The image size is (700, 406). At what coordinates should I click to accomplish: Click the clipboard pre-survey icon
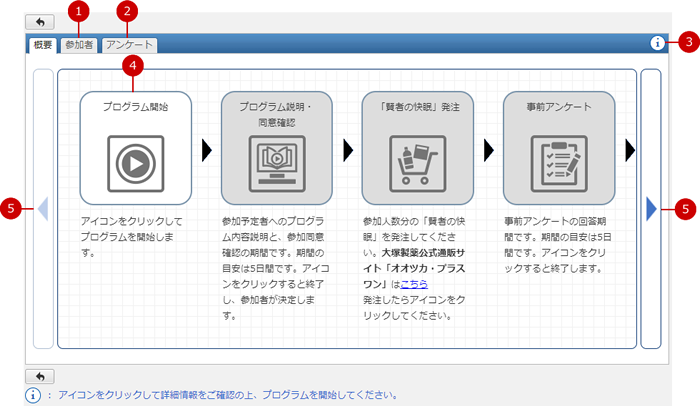point(559,161)
